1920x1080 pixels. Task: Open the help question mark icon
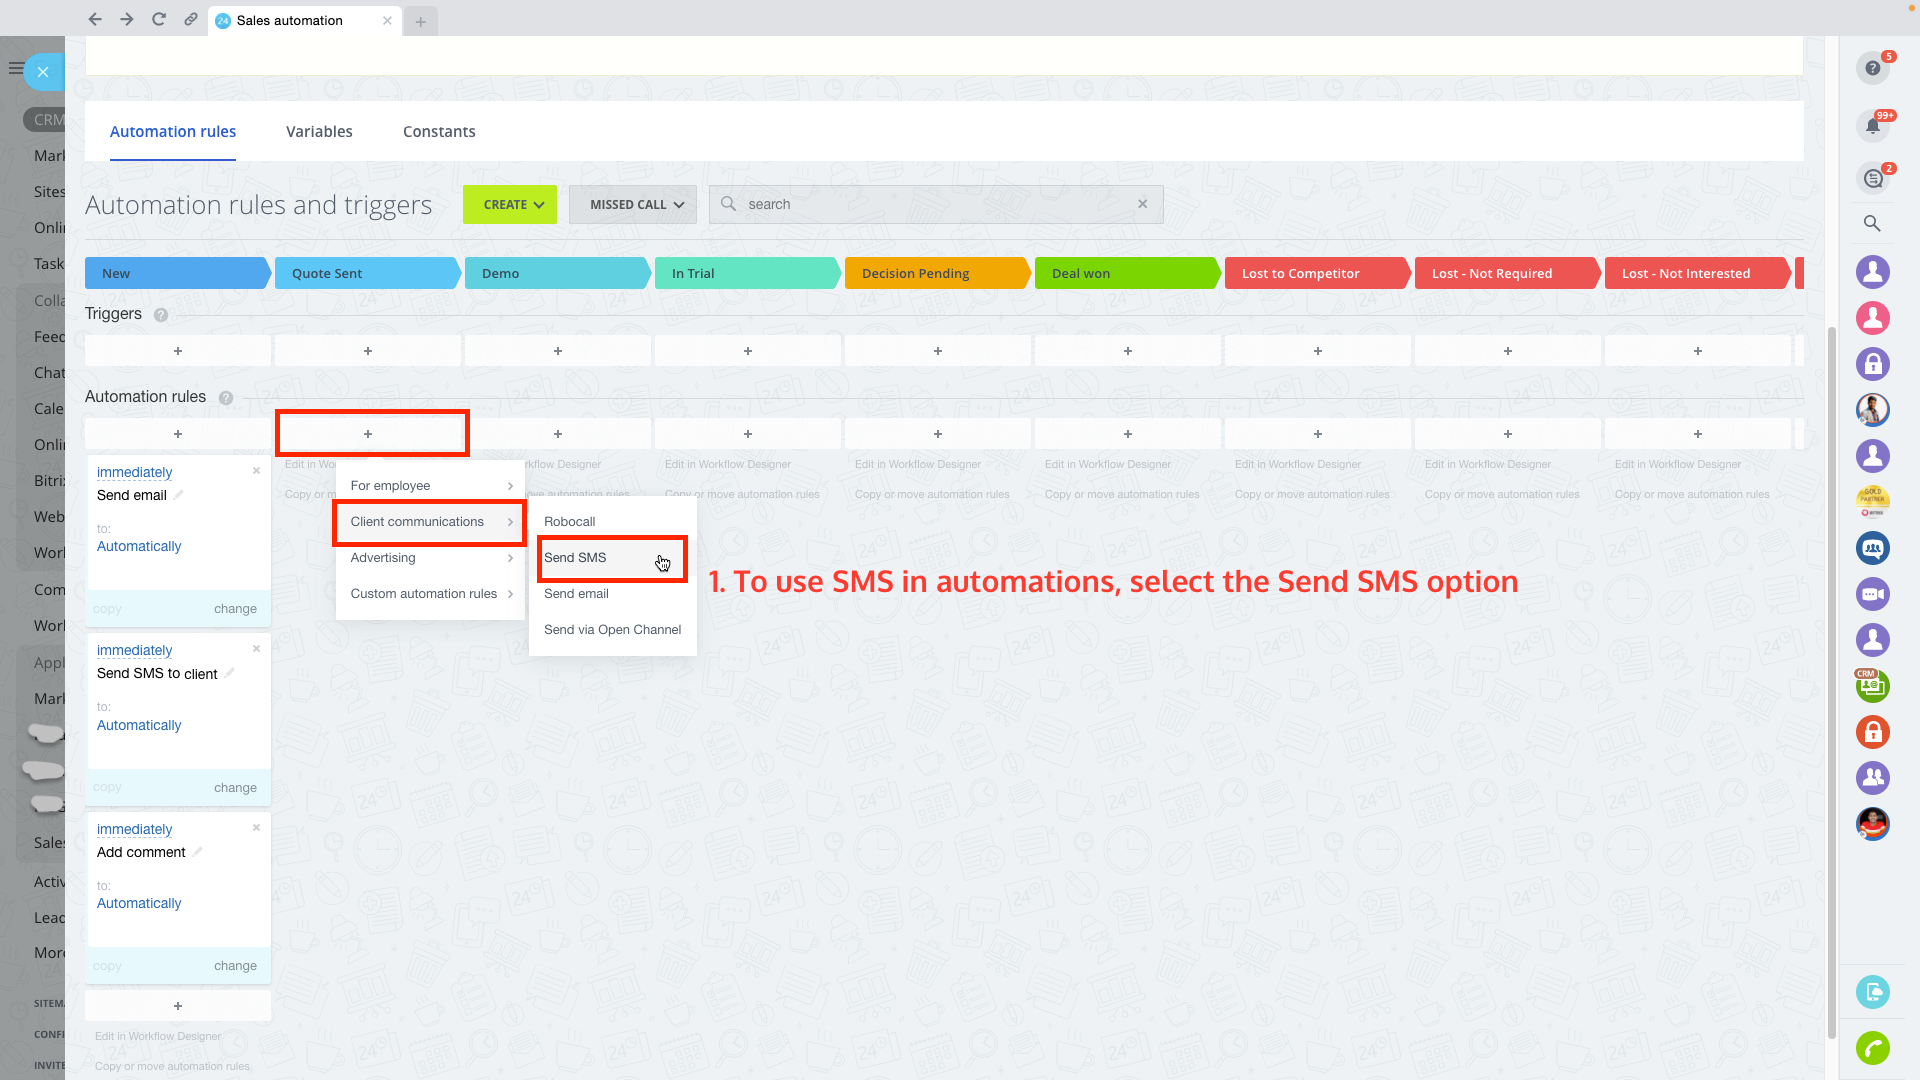(1872, 68)
